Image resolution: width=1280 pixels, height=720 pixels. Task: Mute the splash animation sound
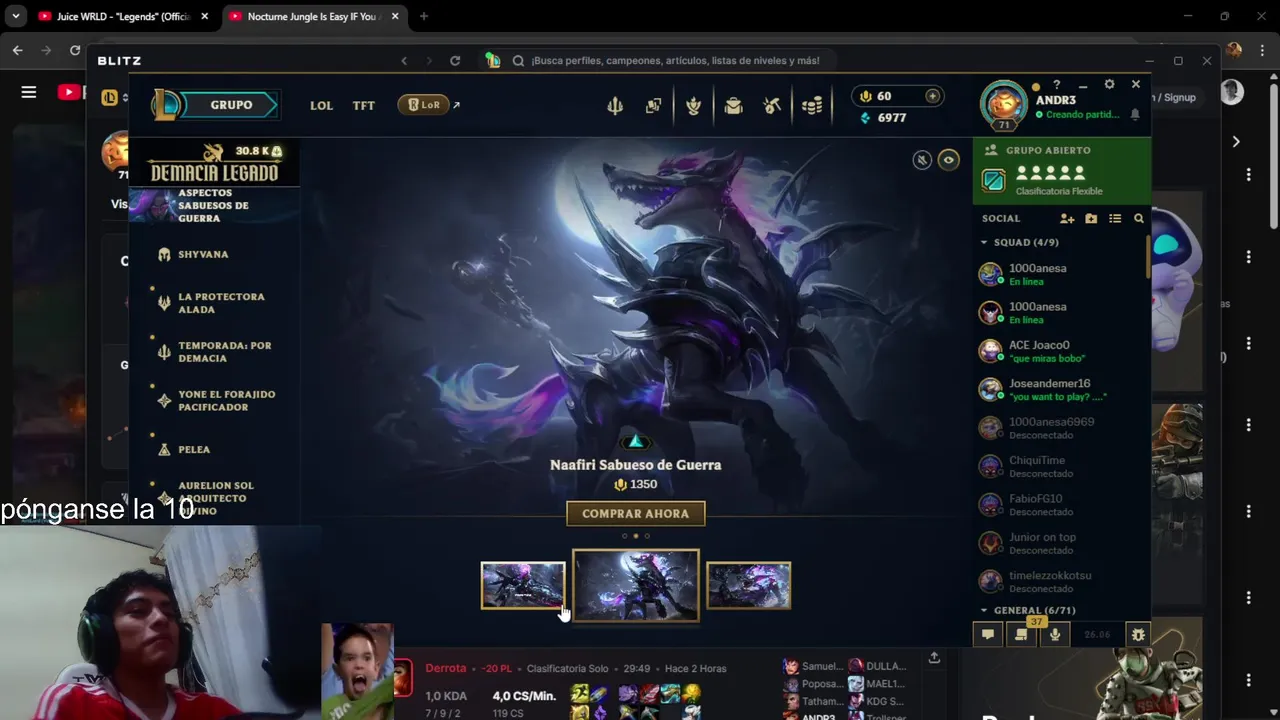(x=922, y=160)
